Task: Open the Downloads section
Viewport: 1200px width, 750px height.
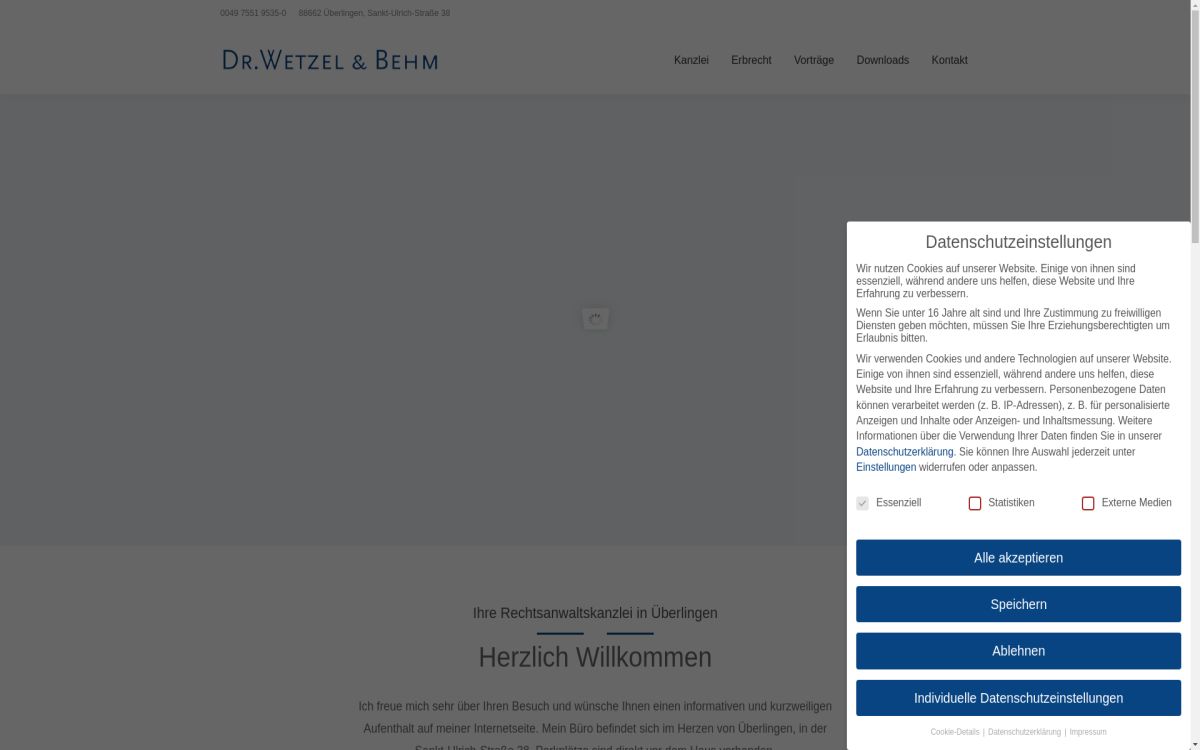Action: click(882, 60)
